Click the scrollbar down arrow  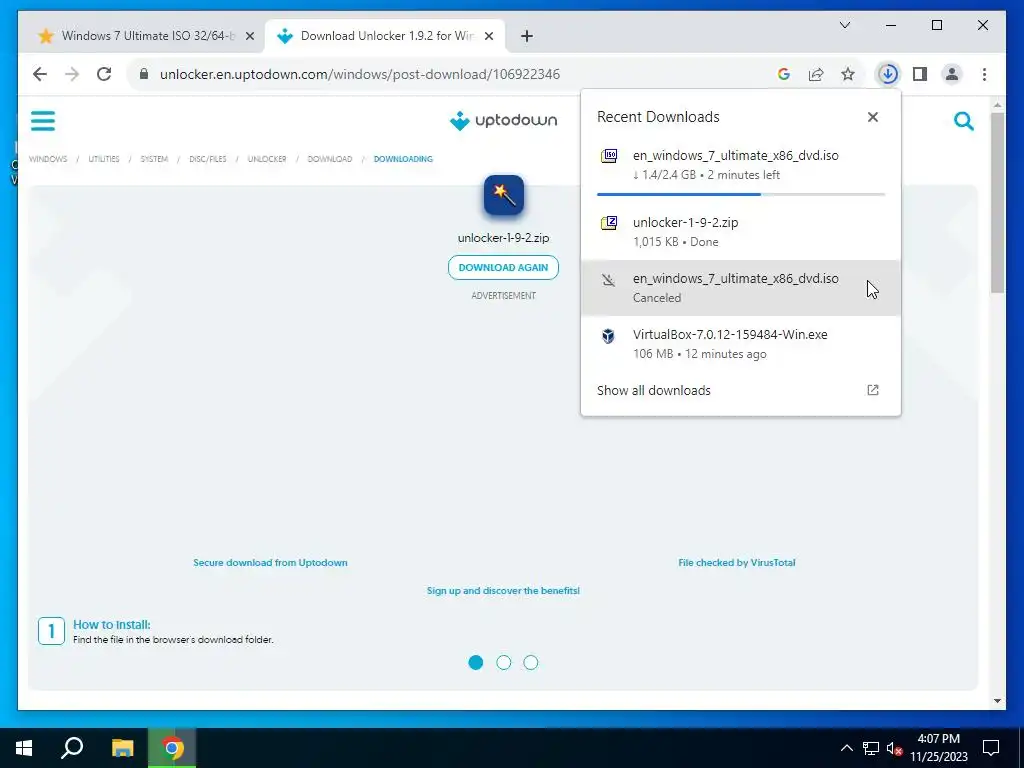coord(997,701)
